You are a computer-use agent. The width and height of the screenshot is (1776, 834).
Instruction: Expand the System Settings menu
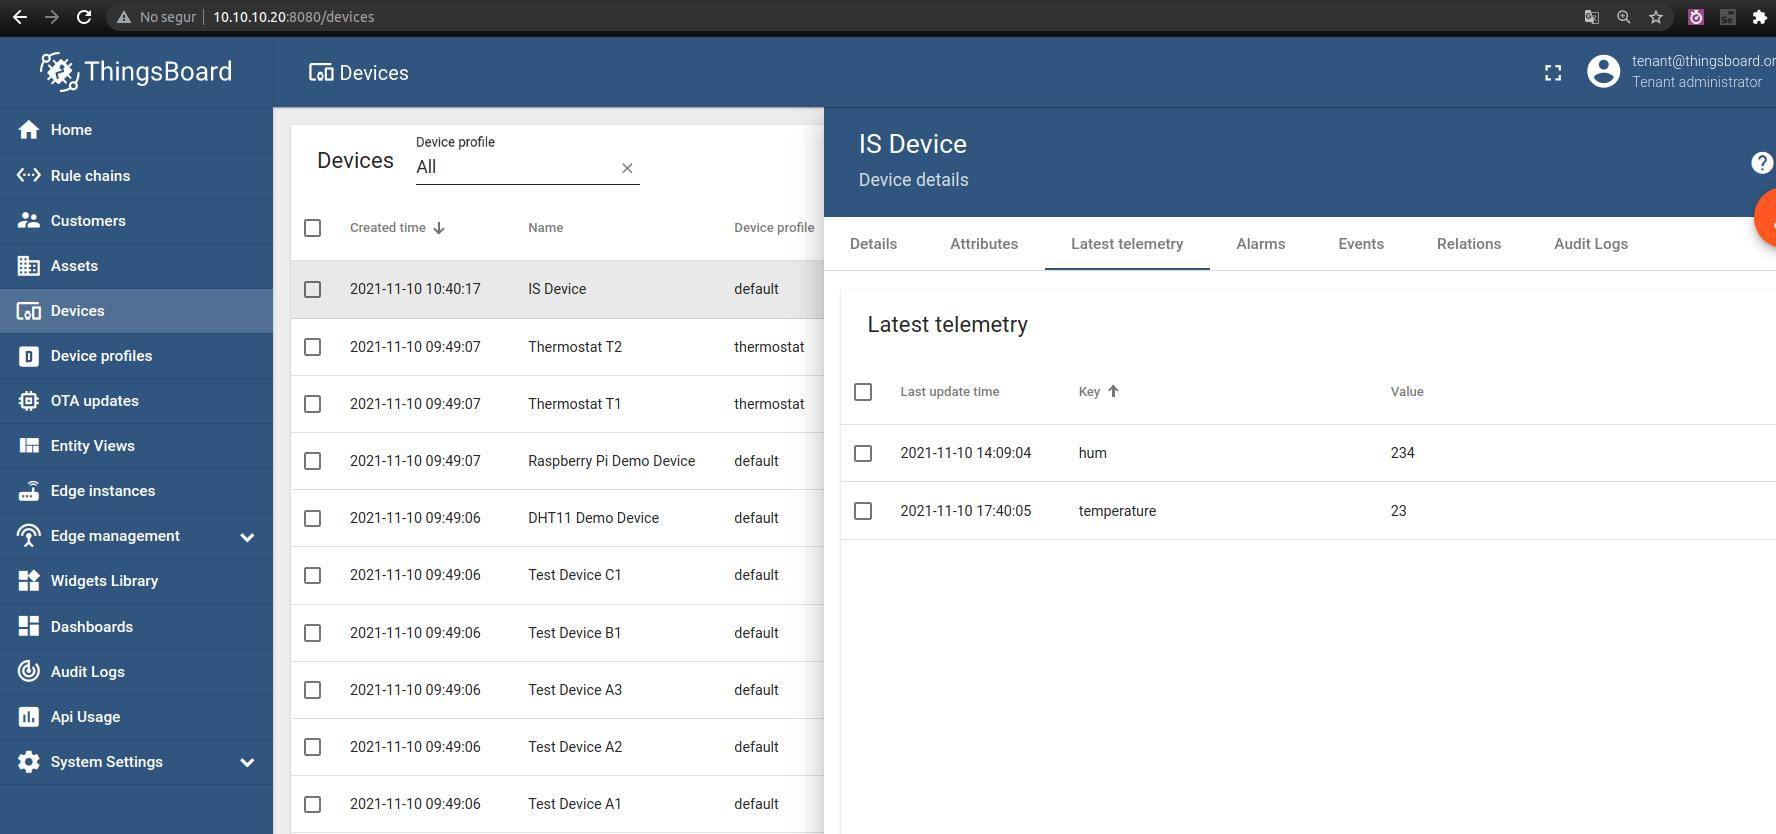tap(247, 762)
